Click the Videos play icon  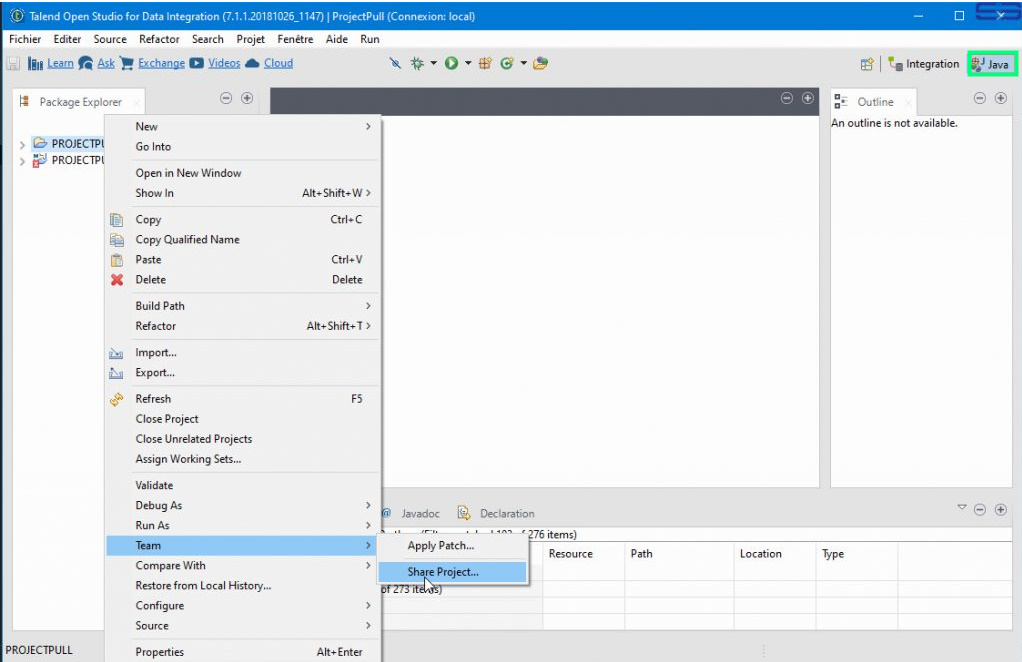coord(196,63)
